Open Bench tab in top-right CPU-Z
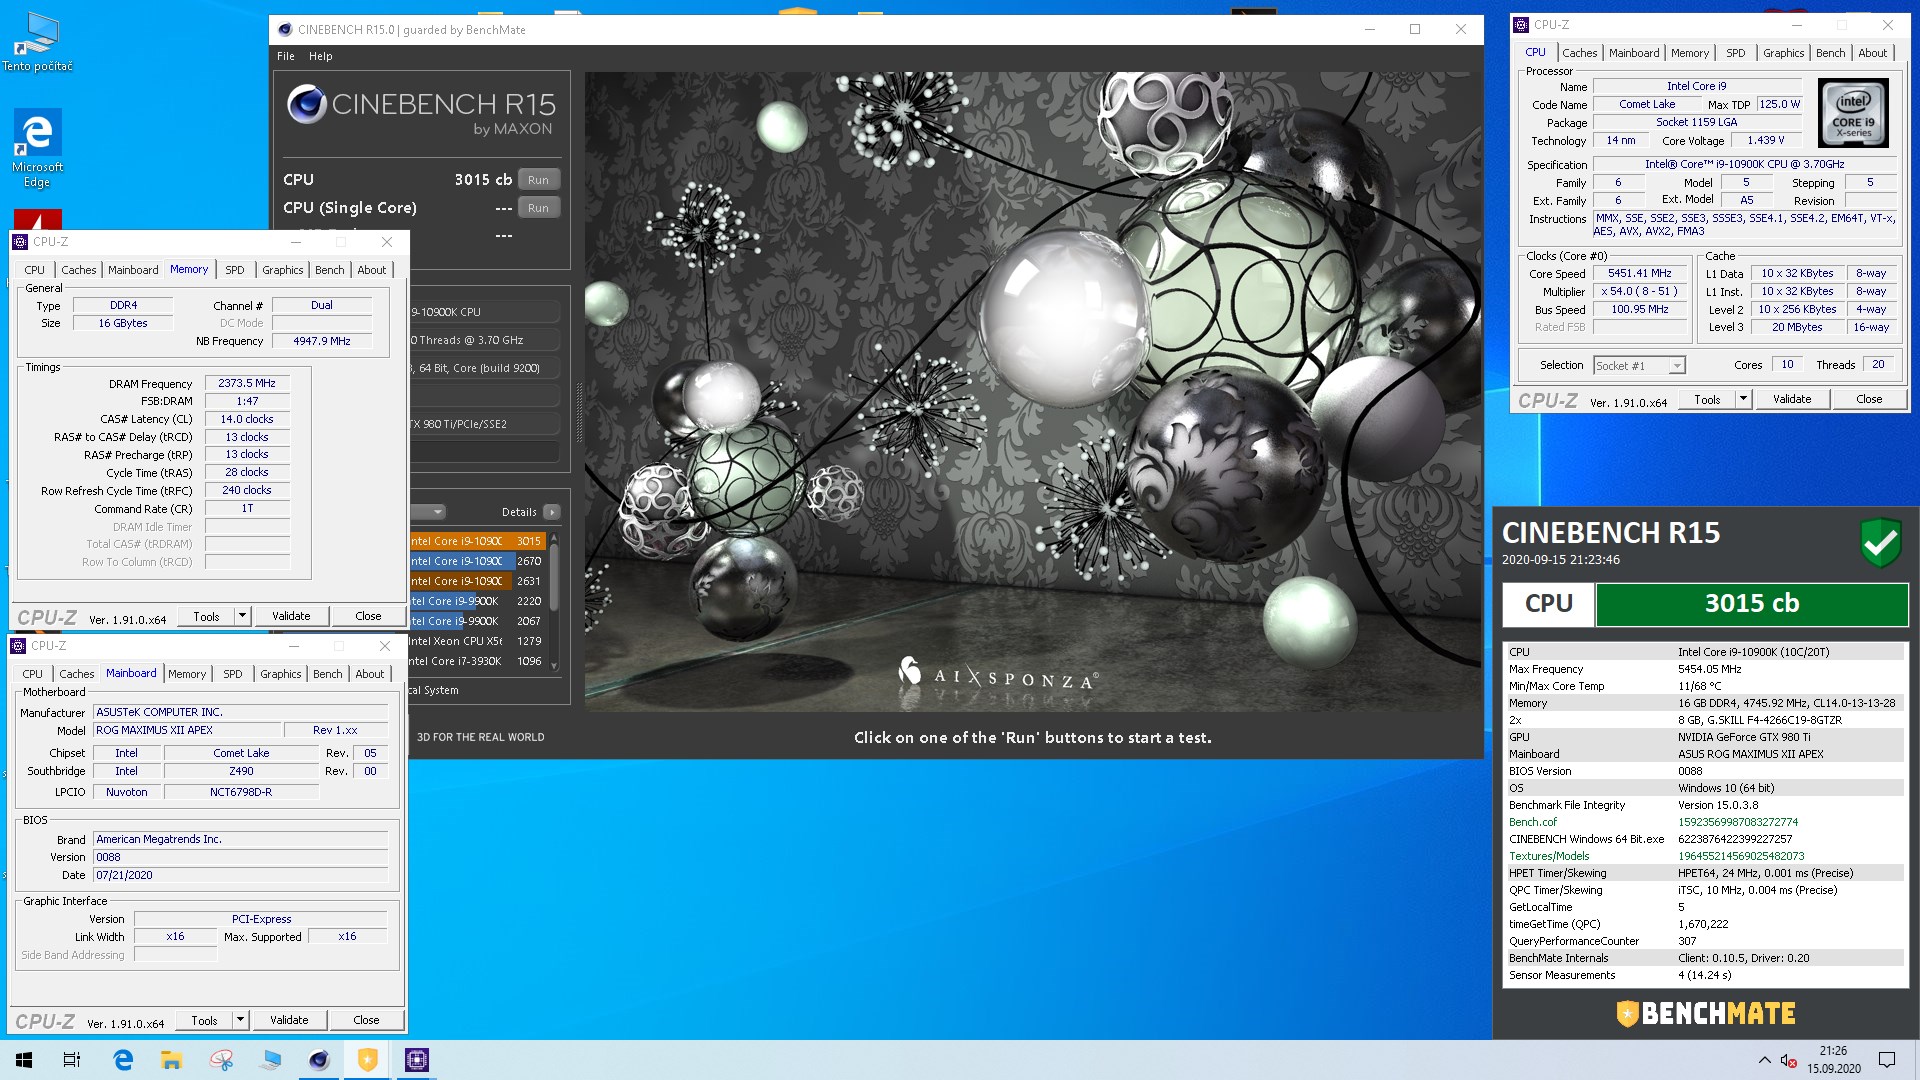The height and width of the screenshot is (1080, 1920). 1830,53
